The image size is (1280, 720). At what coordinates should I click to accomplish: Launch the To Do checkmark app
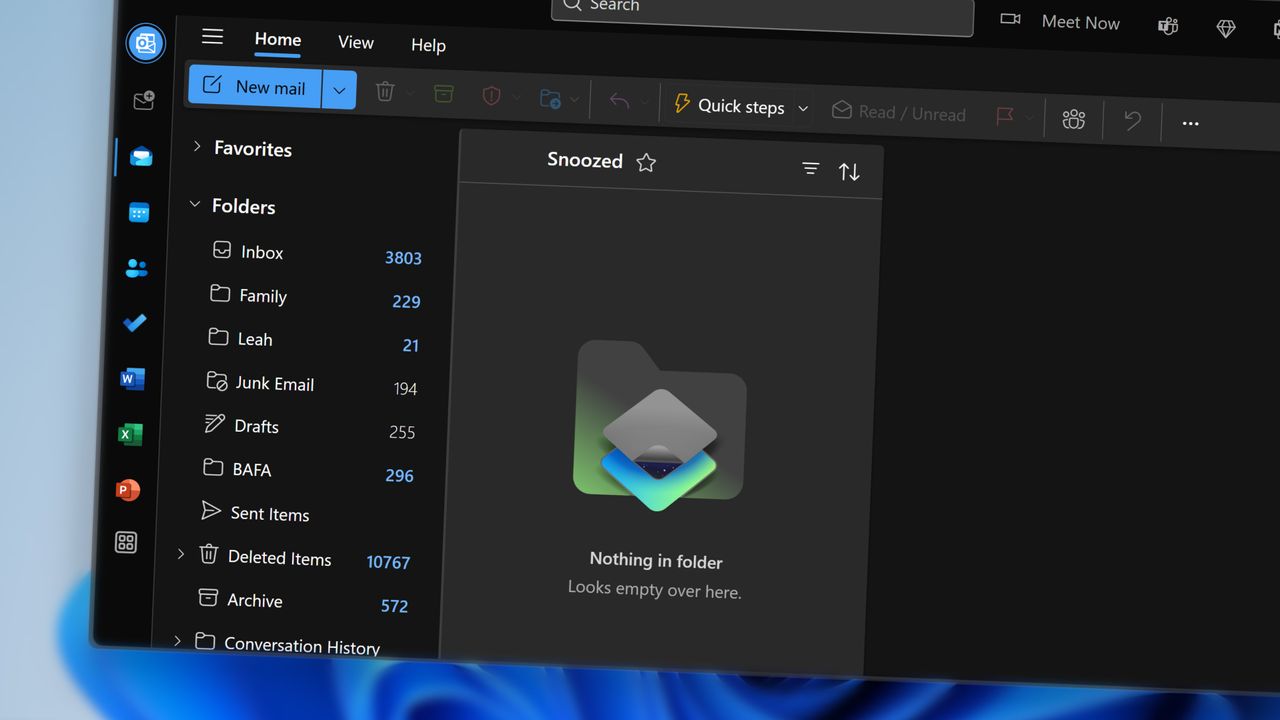click(134, 322)
